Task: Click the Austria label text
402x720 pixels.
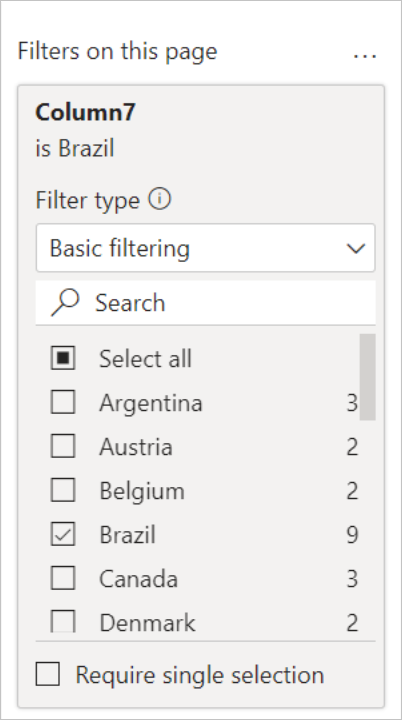Action: (x=136, y=447)
